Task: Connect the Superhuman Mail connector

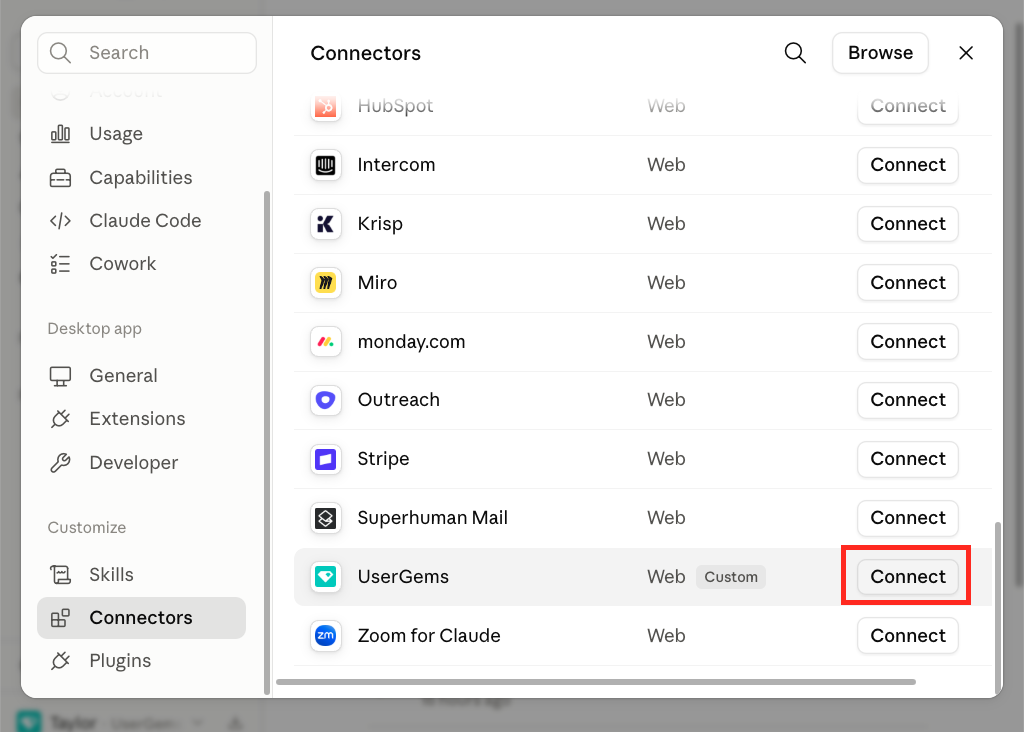Action: 908,518
